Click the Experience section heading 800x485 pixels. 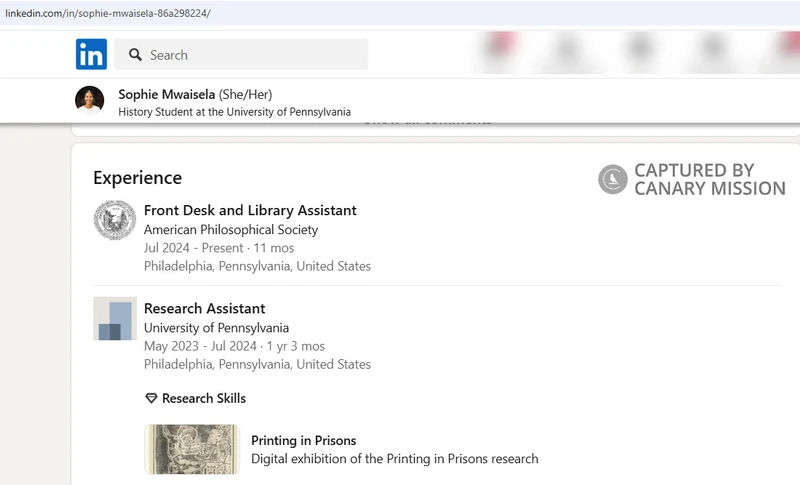coord(137,178)
